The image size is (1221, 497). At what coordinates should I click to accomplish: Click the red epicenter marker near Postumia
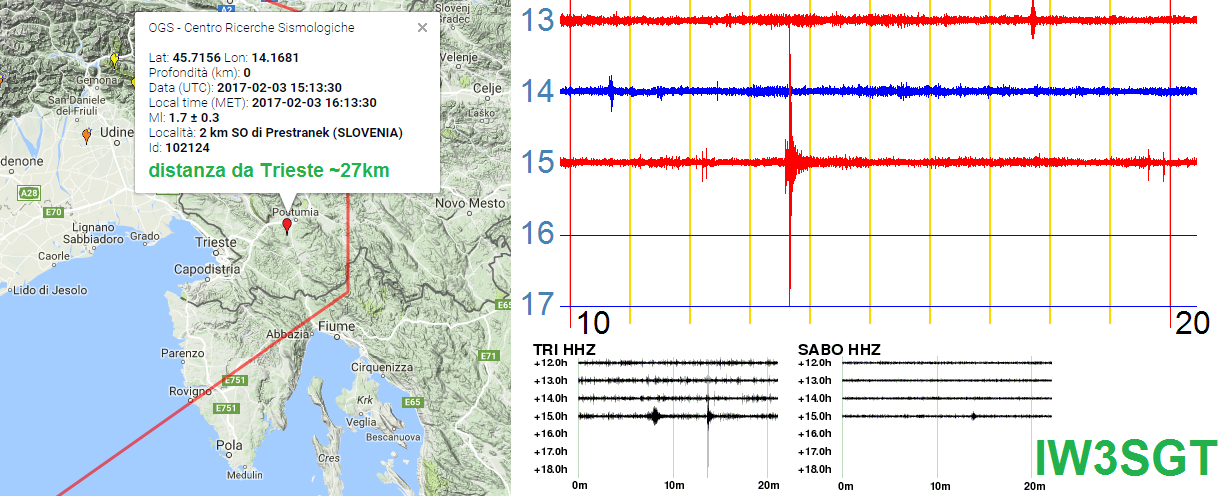(287, 225)
